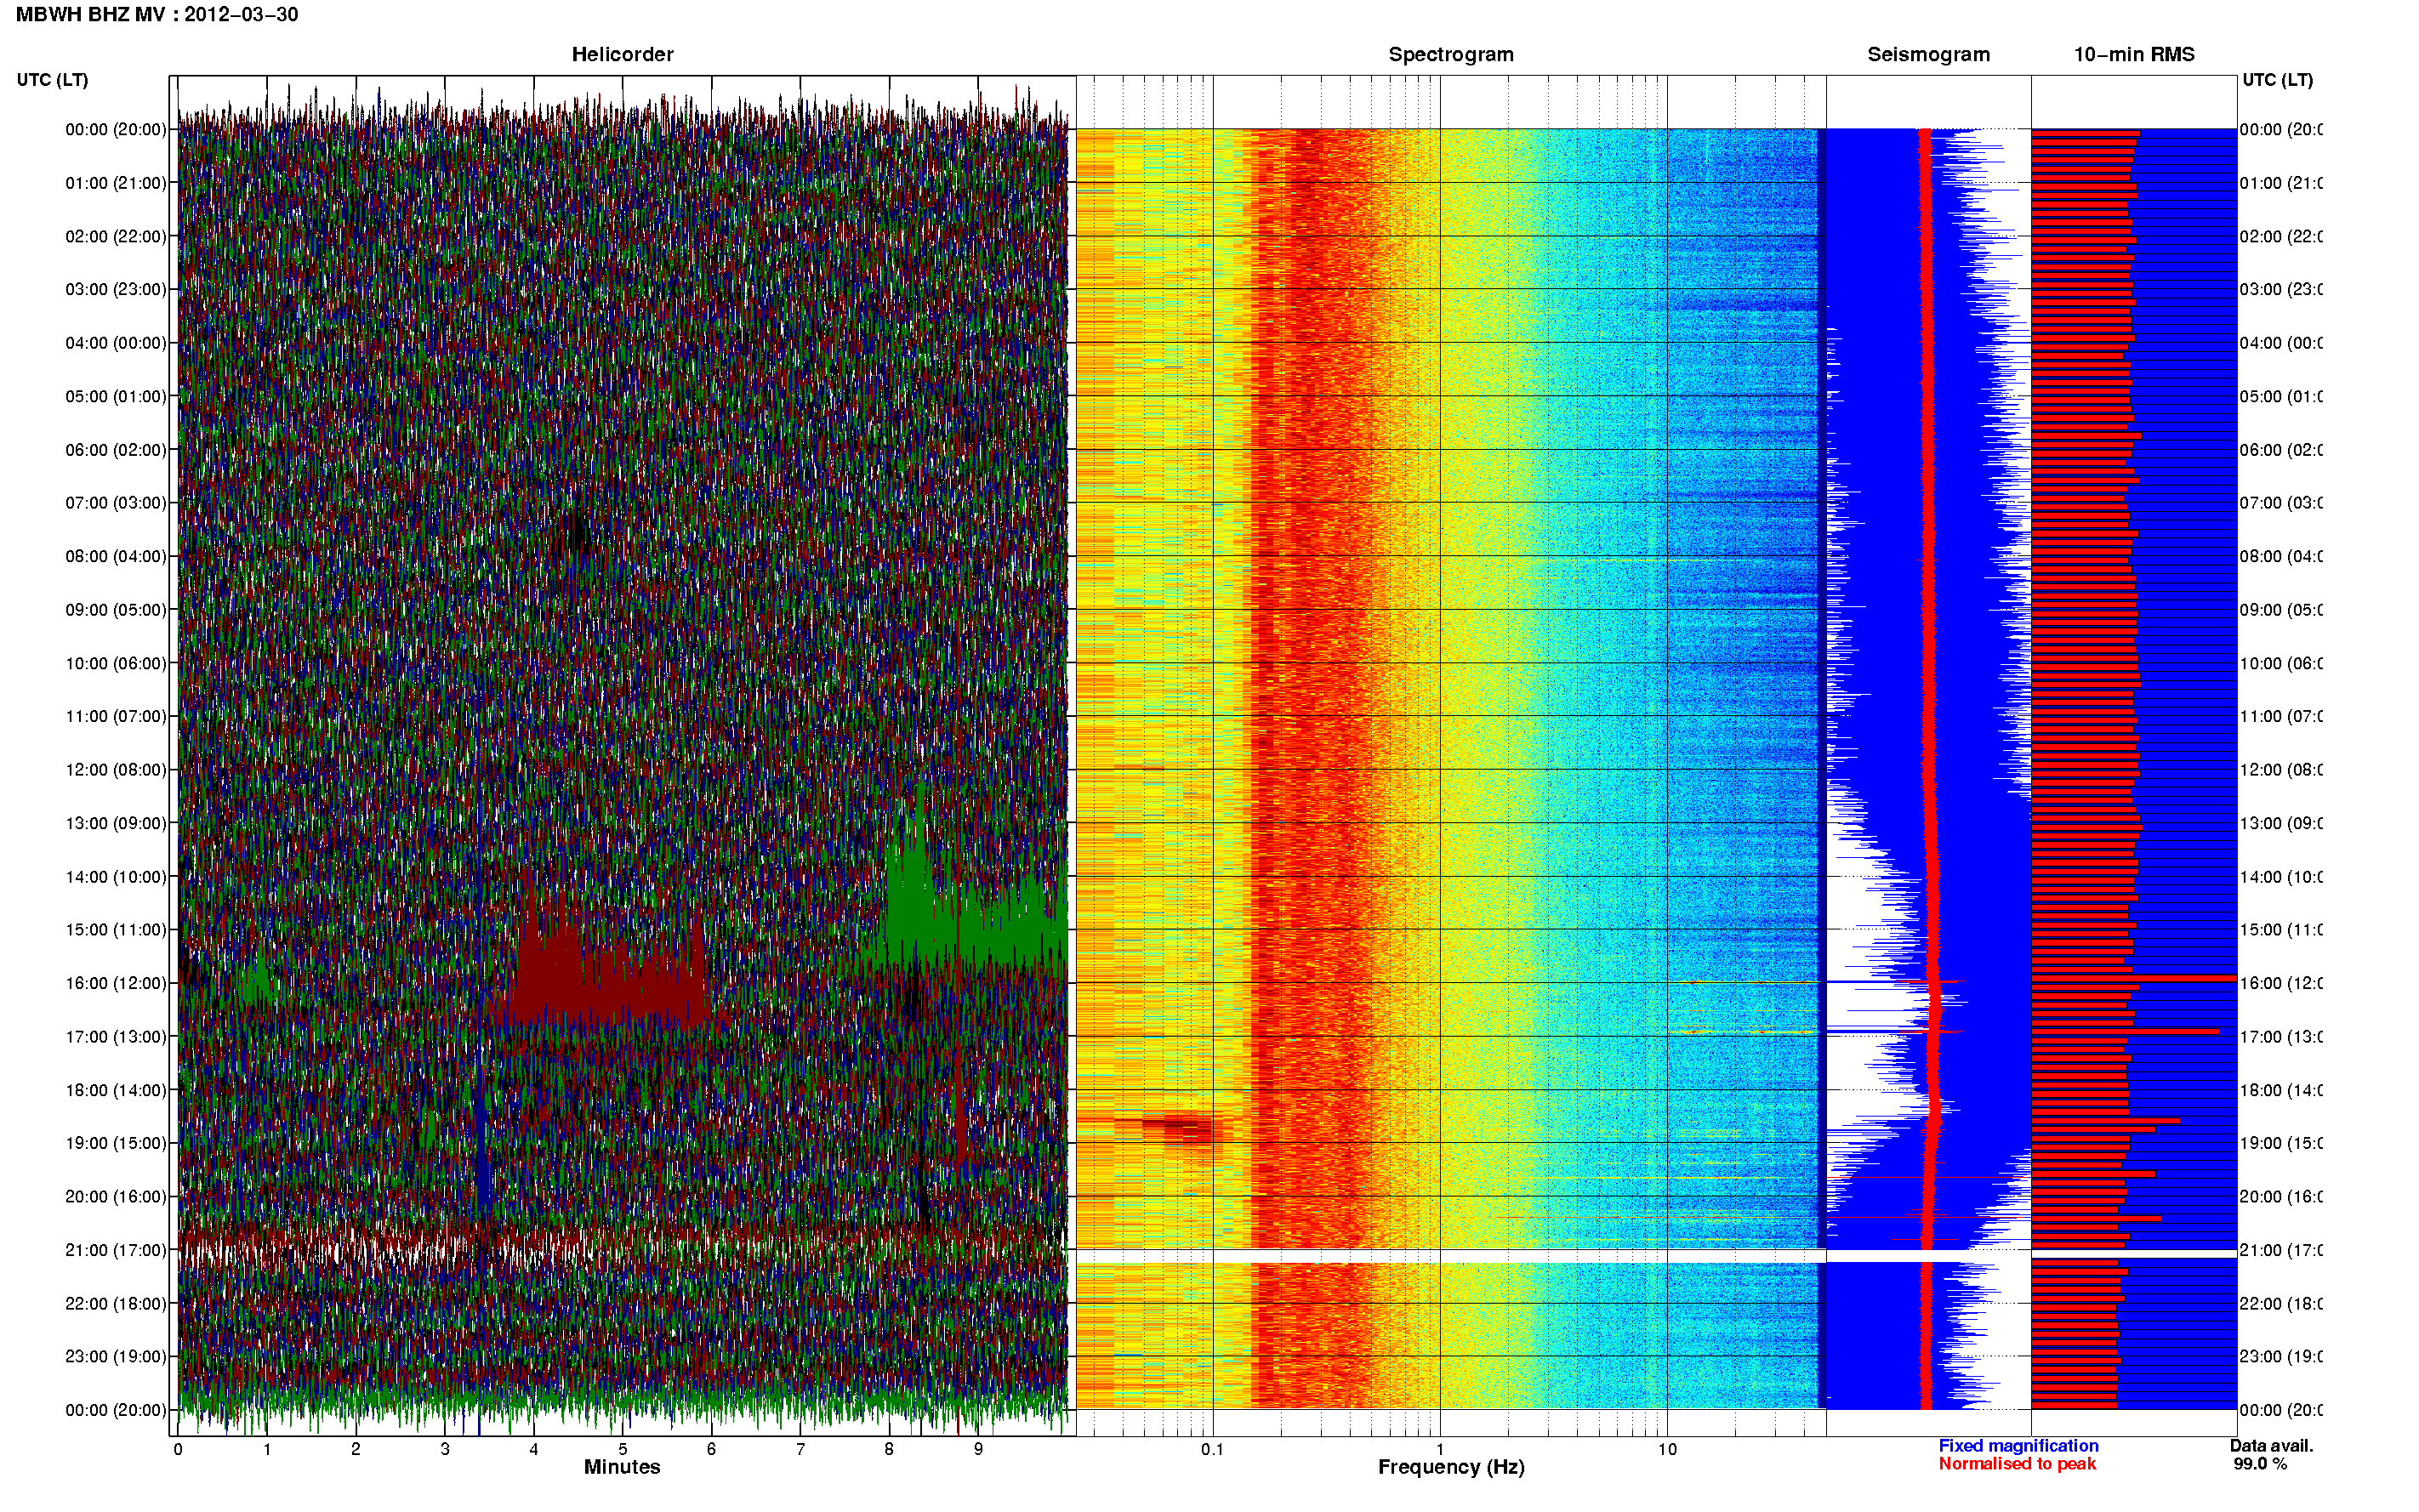Select left time label '20:00 (16:00)'
Viewport: 2419px width, 1512px height.
pyautogui.click(x=116, y=1196)
